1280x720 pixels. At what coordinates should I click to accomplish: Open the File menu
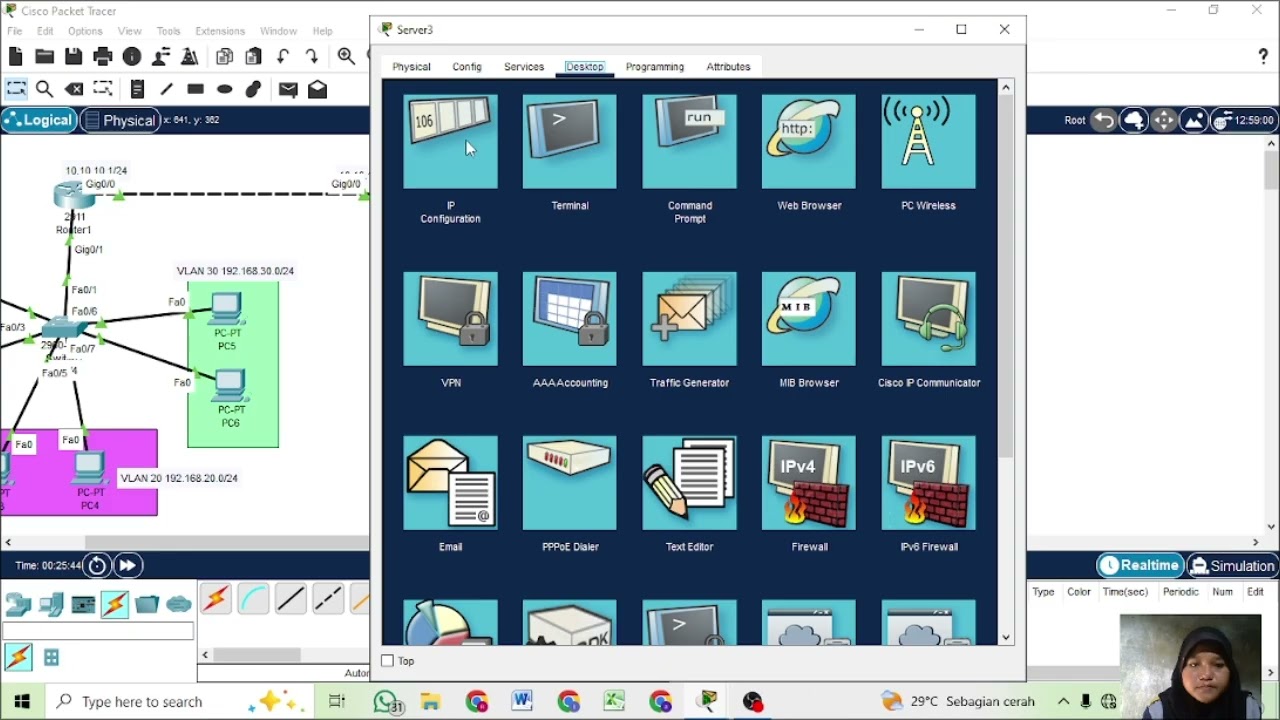[x=15, y=31]
